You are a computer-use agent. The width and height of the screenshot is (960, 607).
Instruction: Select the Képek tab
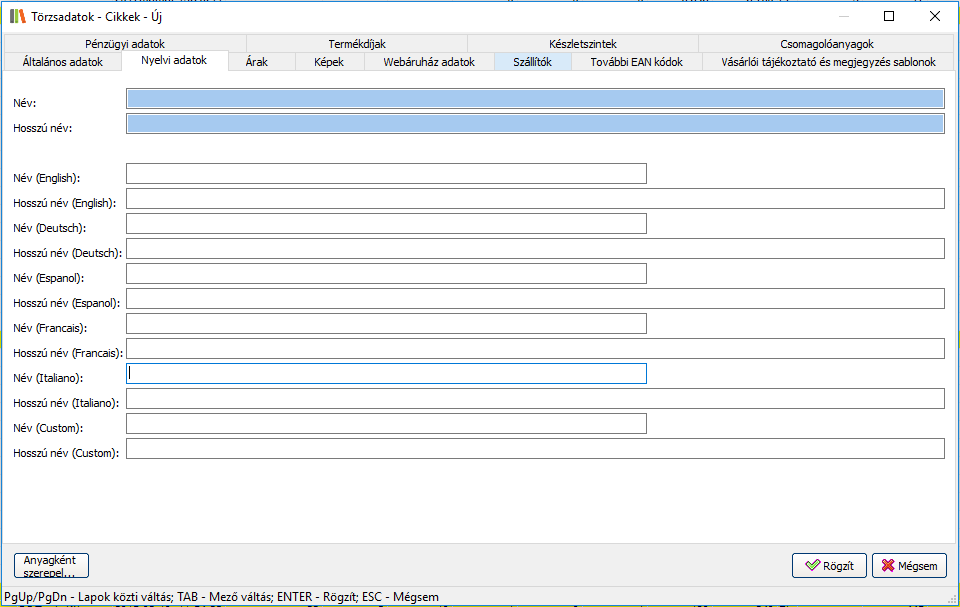click(x=328, y=62)
